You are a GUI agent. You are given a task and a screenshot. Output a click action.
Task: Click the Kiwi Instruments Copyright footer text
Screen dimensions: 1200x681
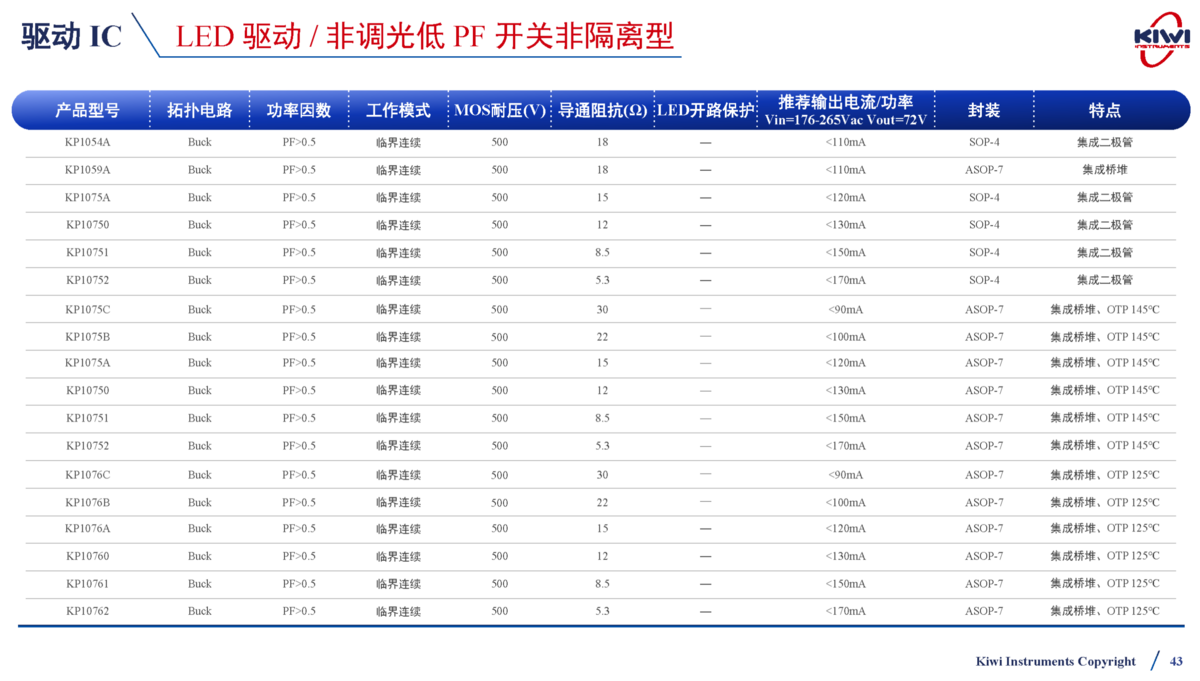pyautogui.click(x=1055, y=661)
